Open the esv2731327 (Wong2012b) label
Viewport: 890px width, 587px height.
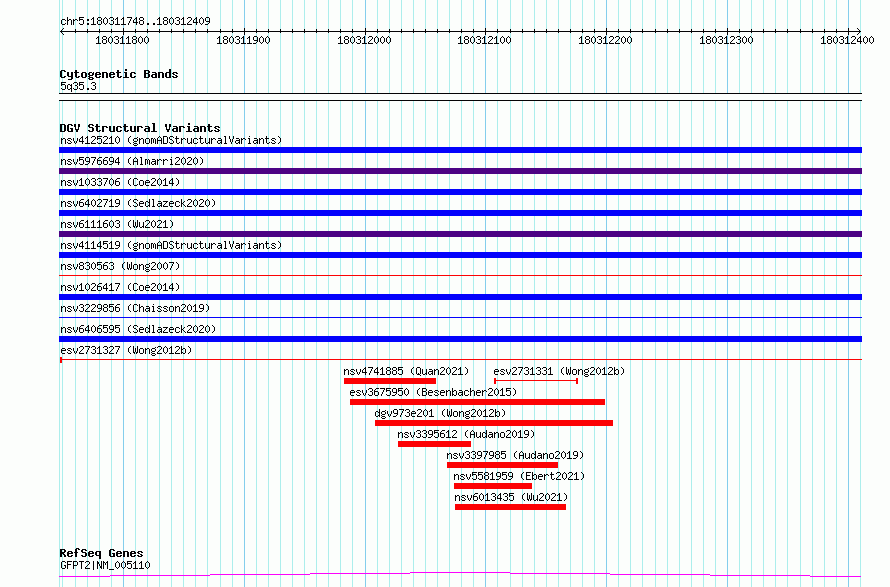point(126,350)
